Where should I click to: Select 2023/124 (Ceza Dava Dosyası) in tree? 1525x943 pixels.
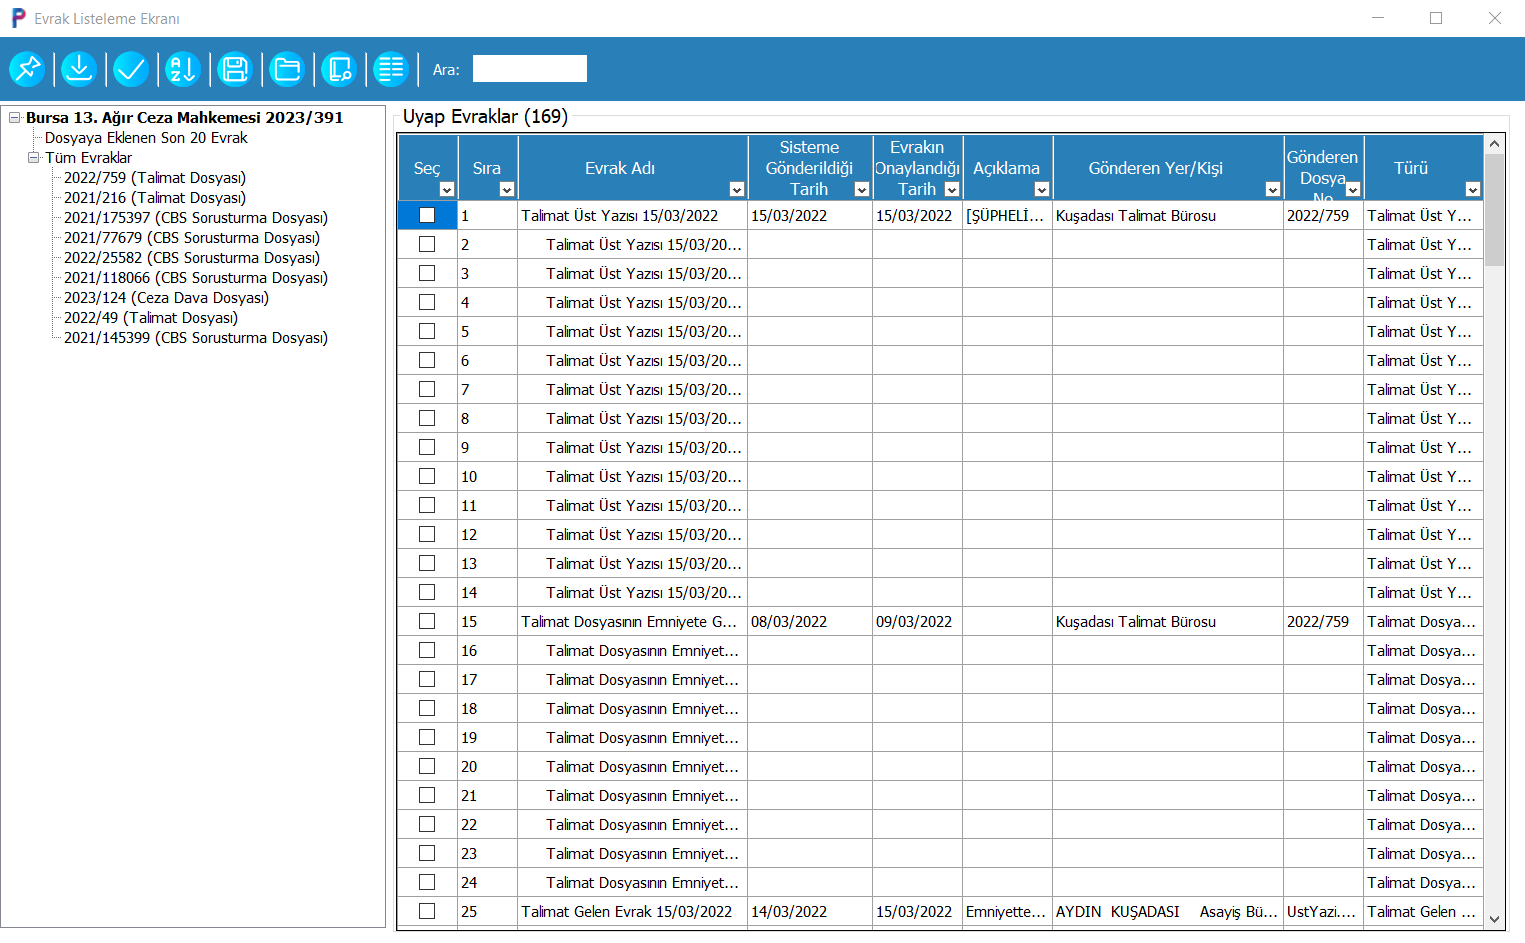tap(166, 298)
